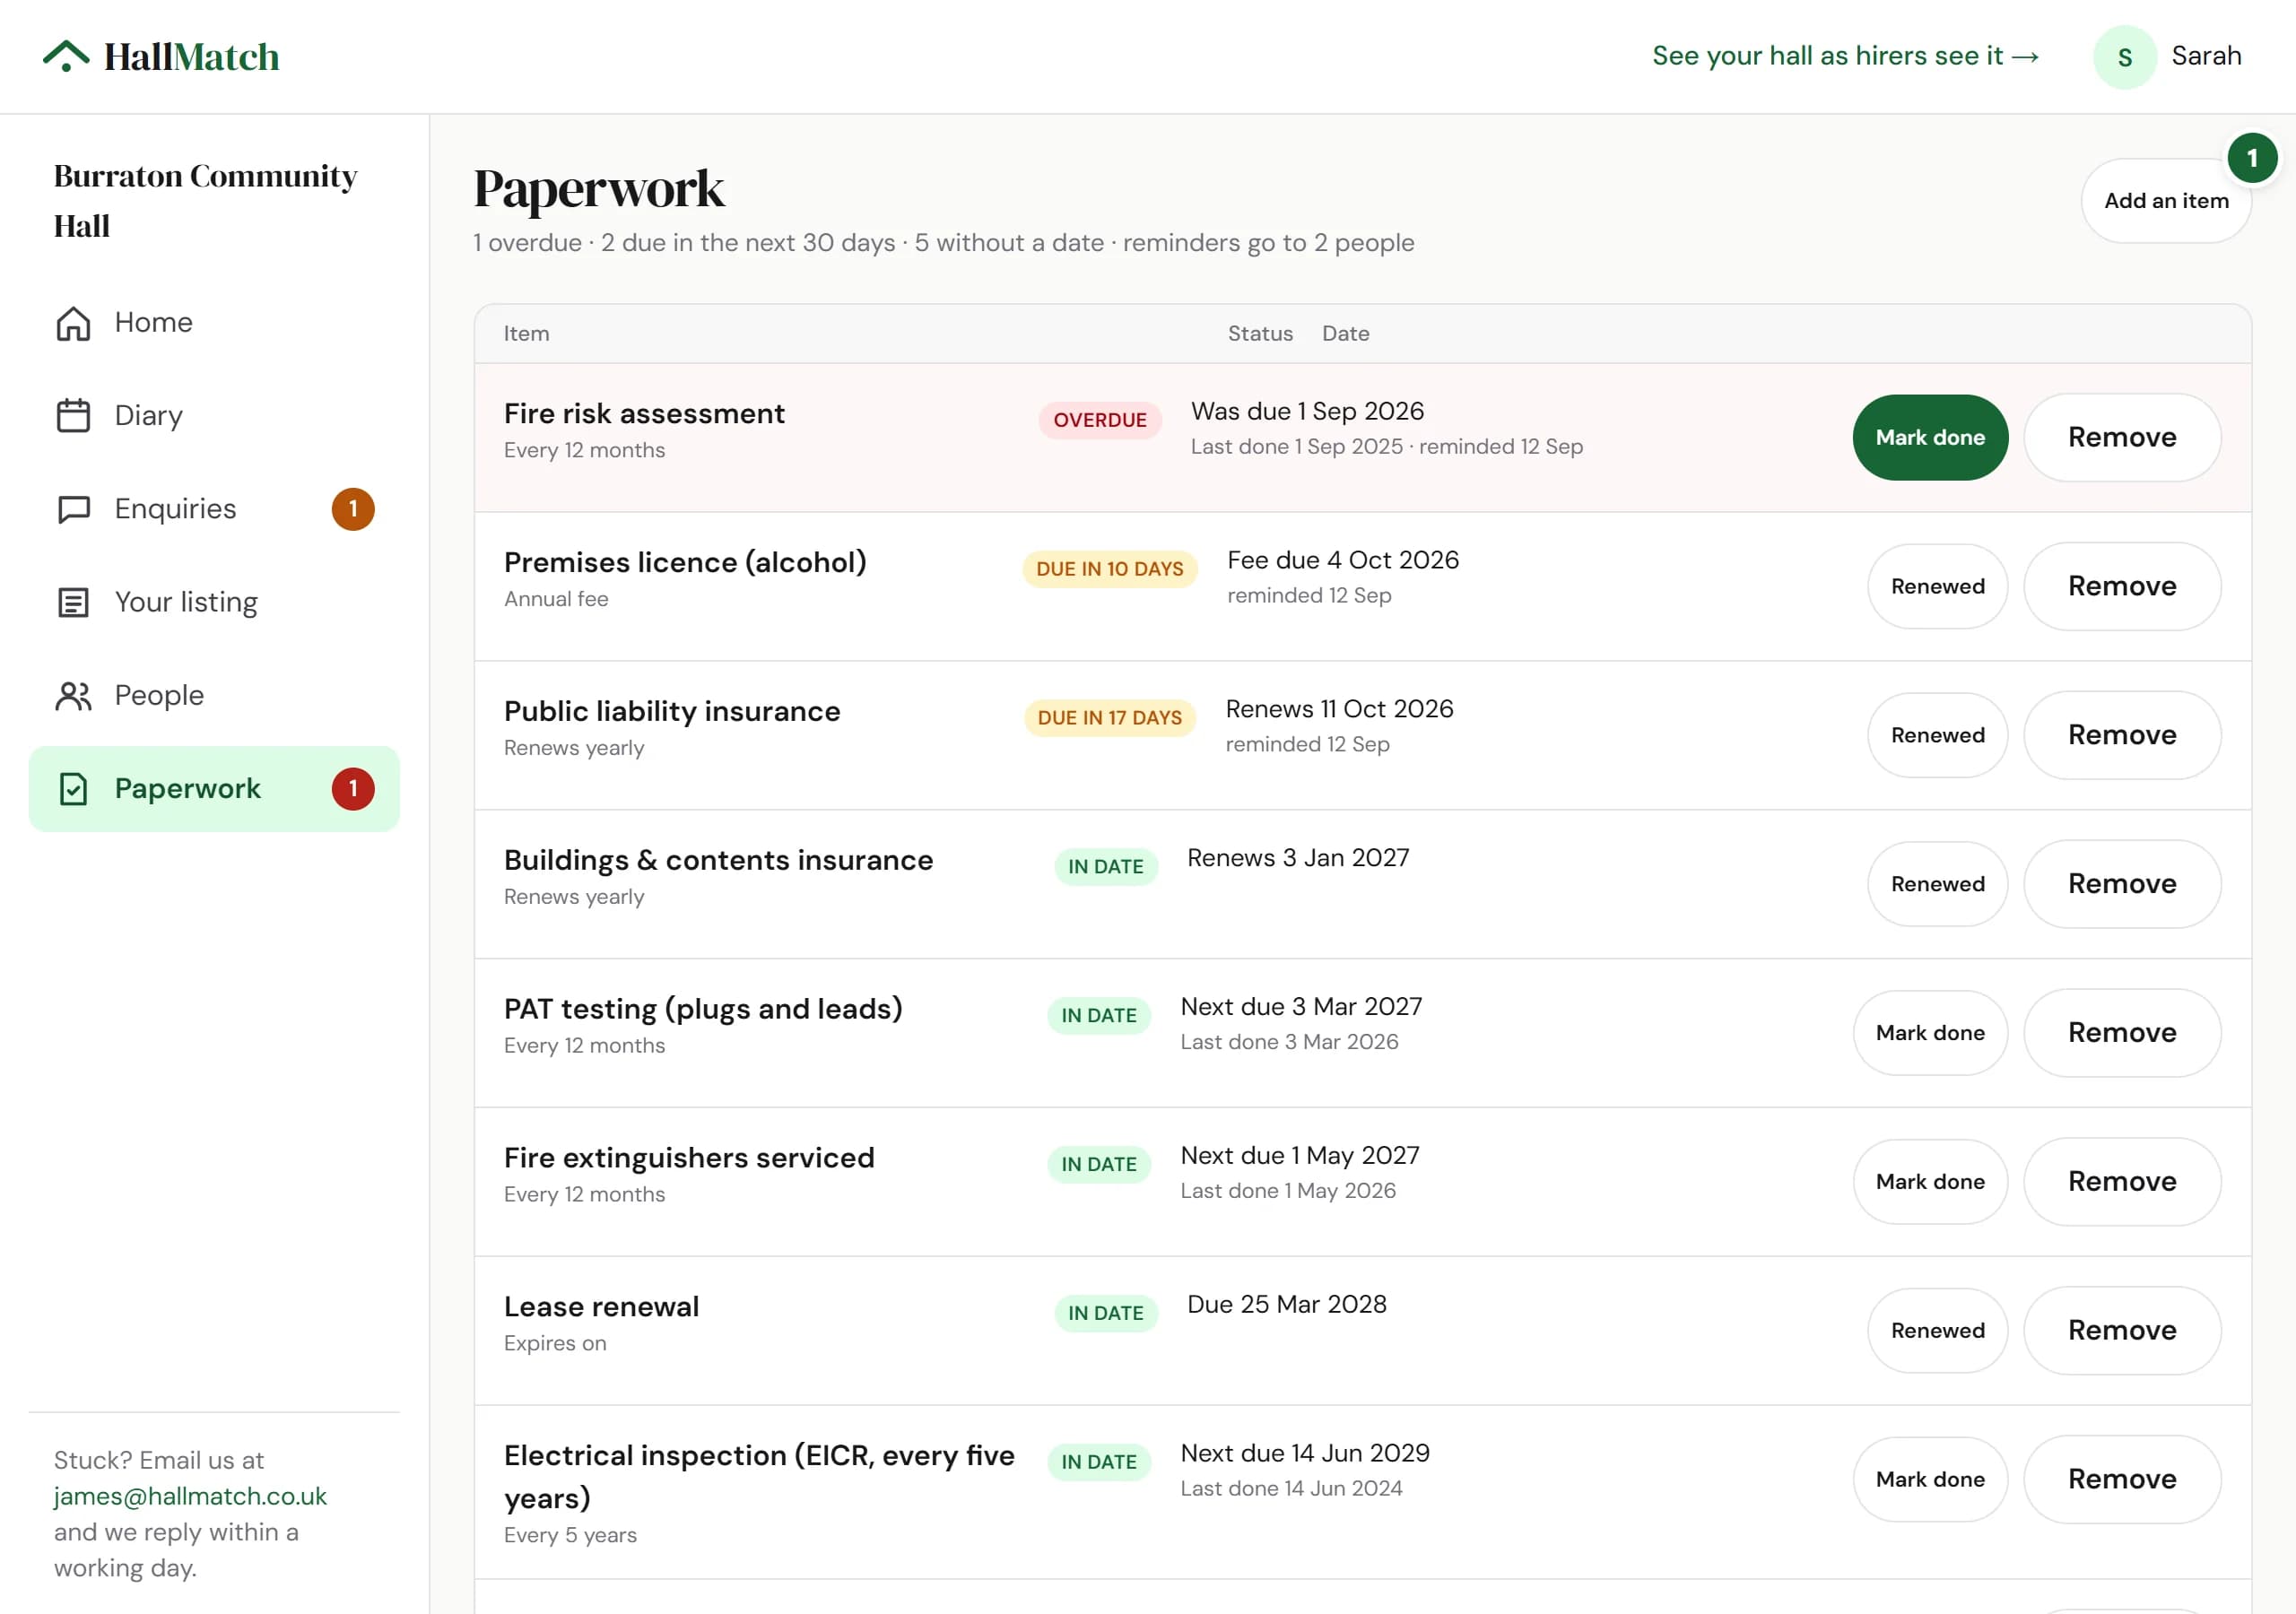Remove the Fire extinguishers serviced item
The width and height of the screenshot is (2296, 1614).
pos(2122,1183)
